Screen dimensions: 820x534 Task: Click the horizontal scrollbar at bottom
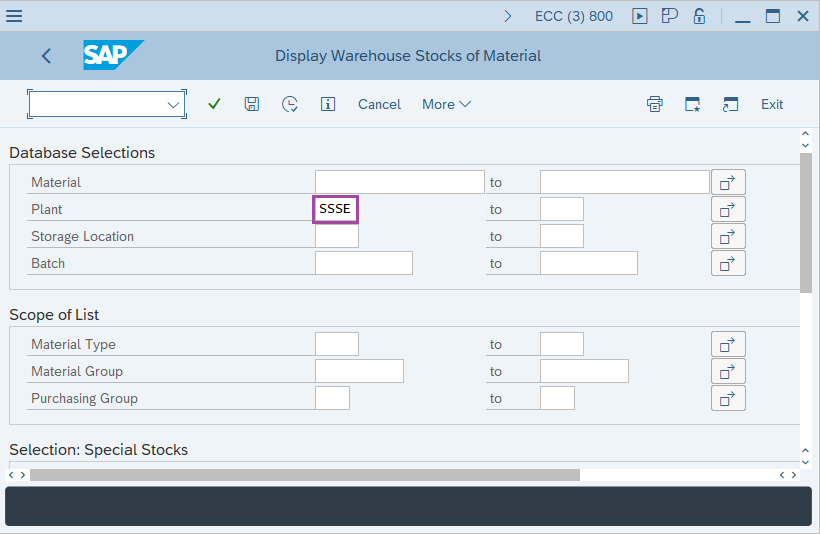[x=304, y=475]
